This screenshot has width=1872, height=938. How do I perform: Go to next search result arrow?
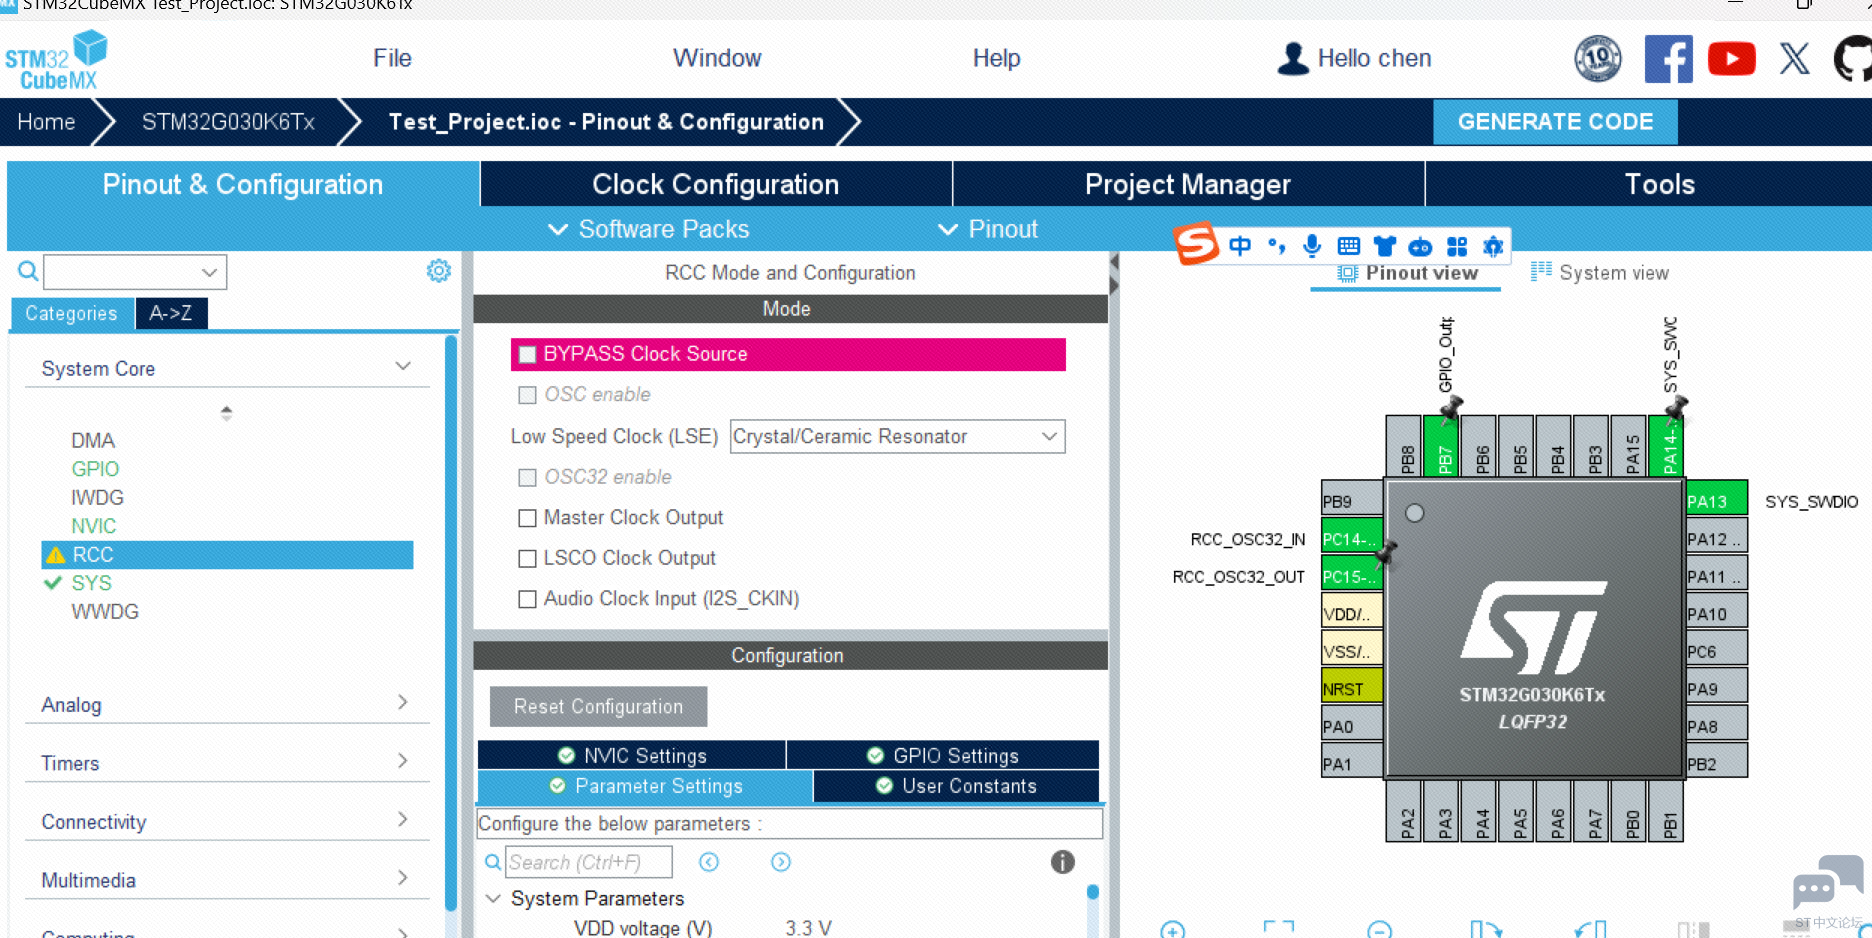[781, 862]
